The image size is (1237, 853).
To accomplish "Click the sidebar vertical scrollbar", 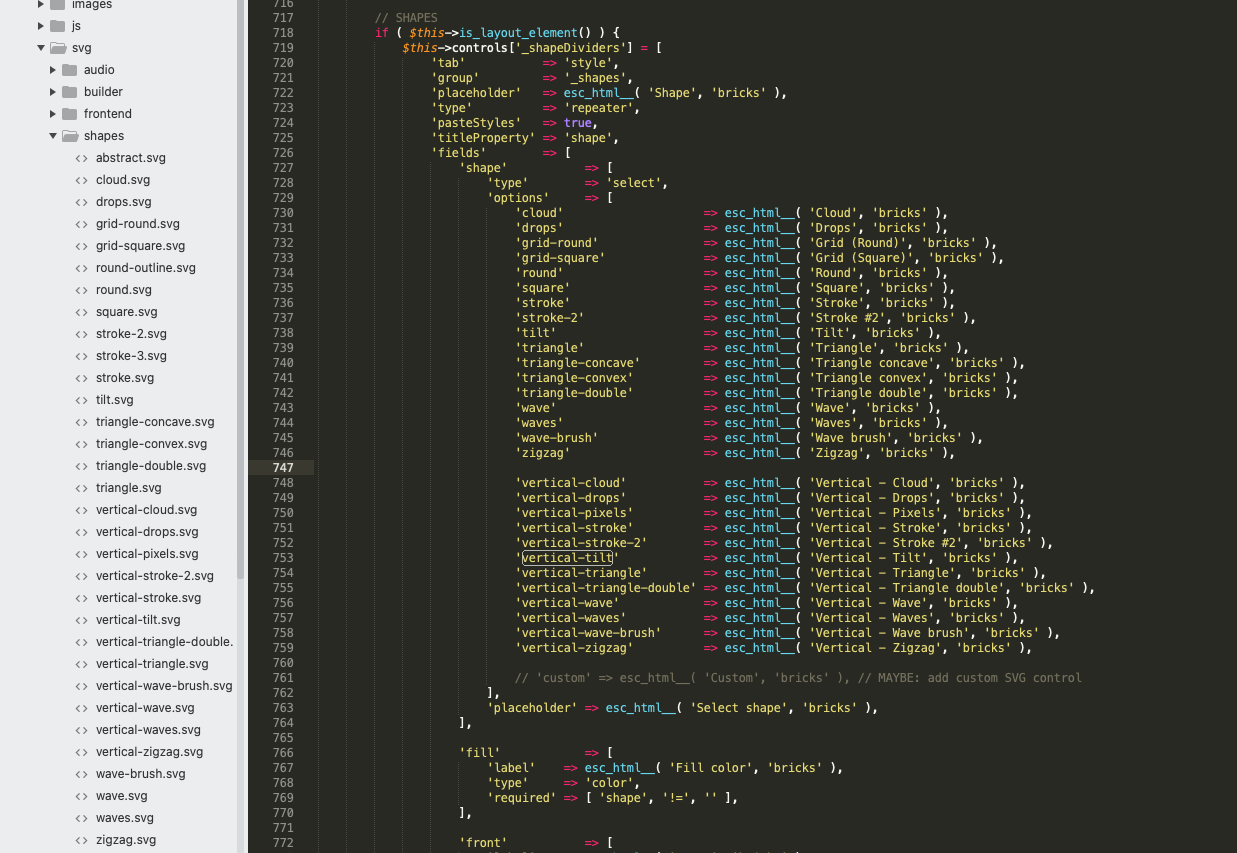I will click(x=240, y=290).
